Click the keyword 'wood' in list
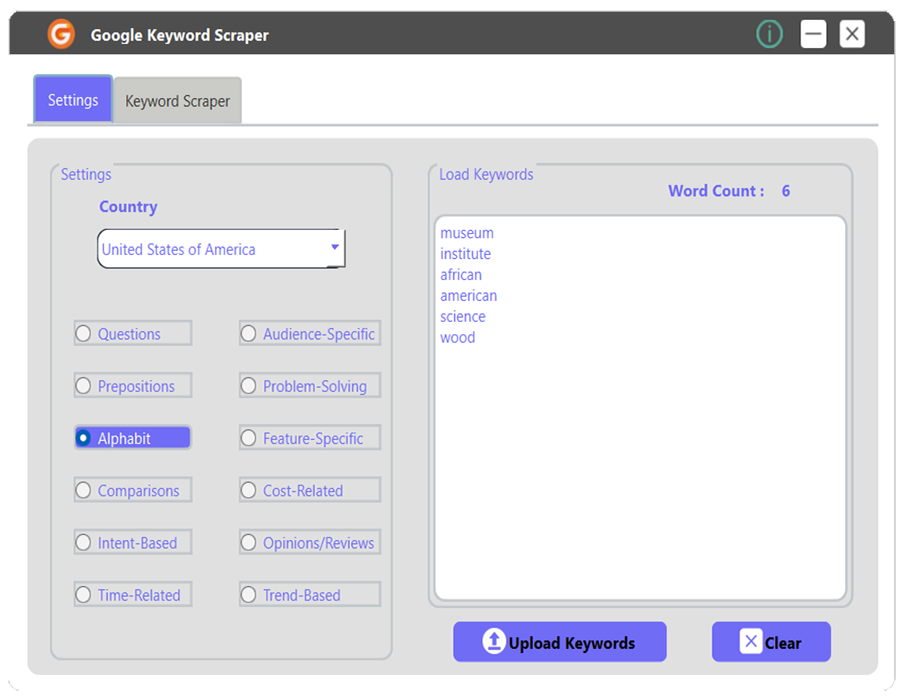Image resolution: width=900 pixels, height=700 pixels. [457, 337]
